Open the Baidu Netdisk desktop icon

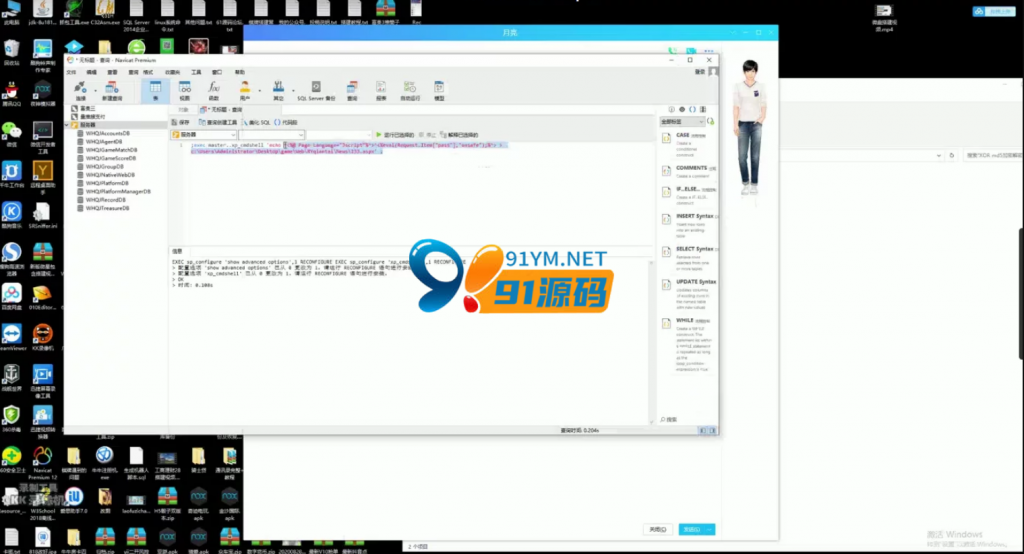pyautogui.click(x=11, y=297)
